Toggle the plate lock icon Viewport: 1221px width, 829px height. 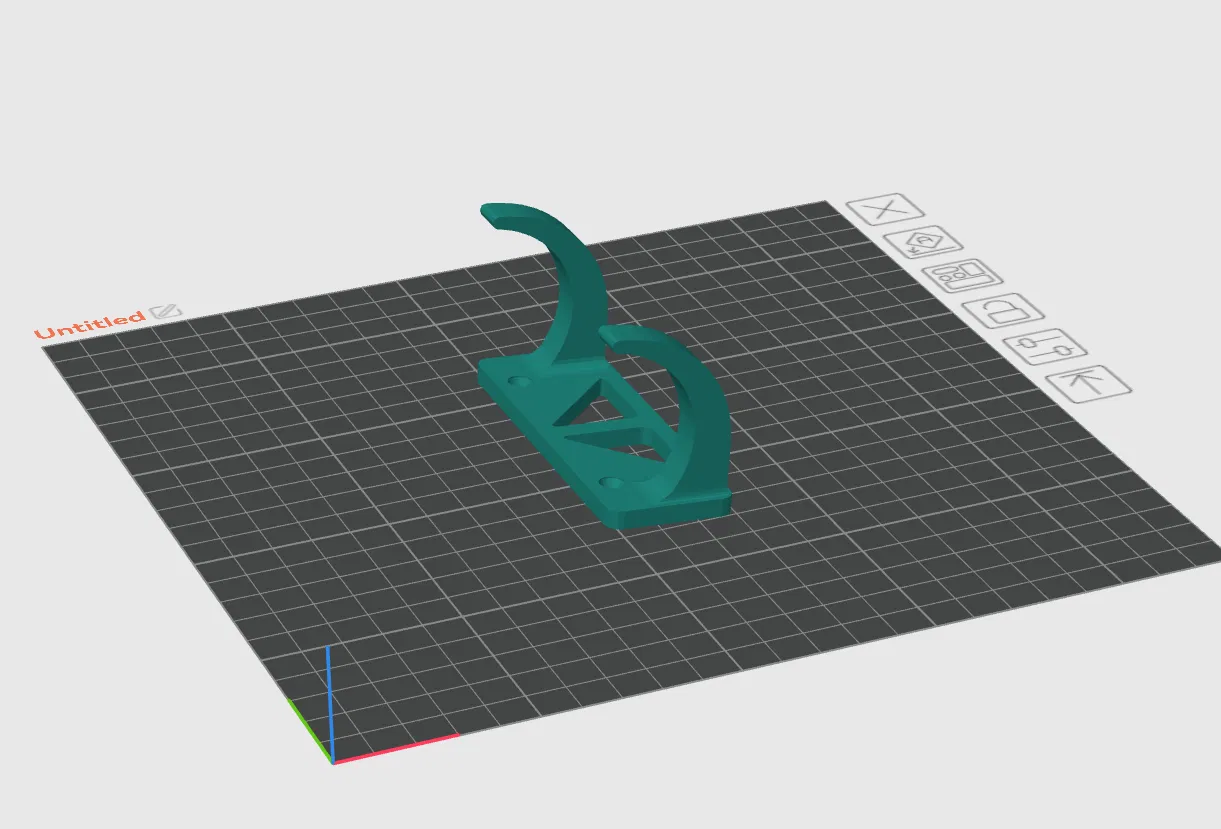[1003, 312]
